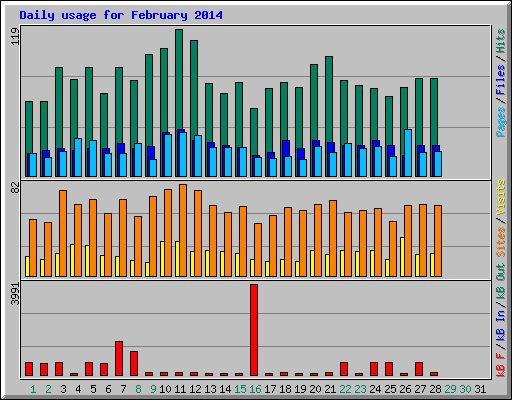Click the yellow visits bar for day 10

[162, 259]
